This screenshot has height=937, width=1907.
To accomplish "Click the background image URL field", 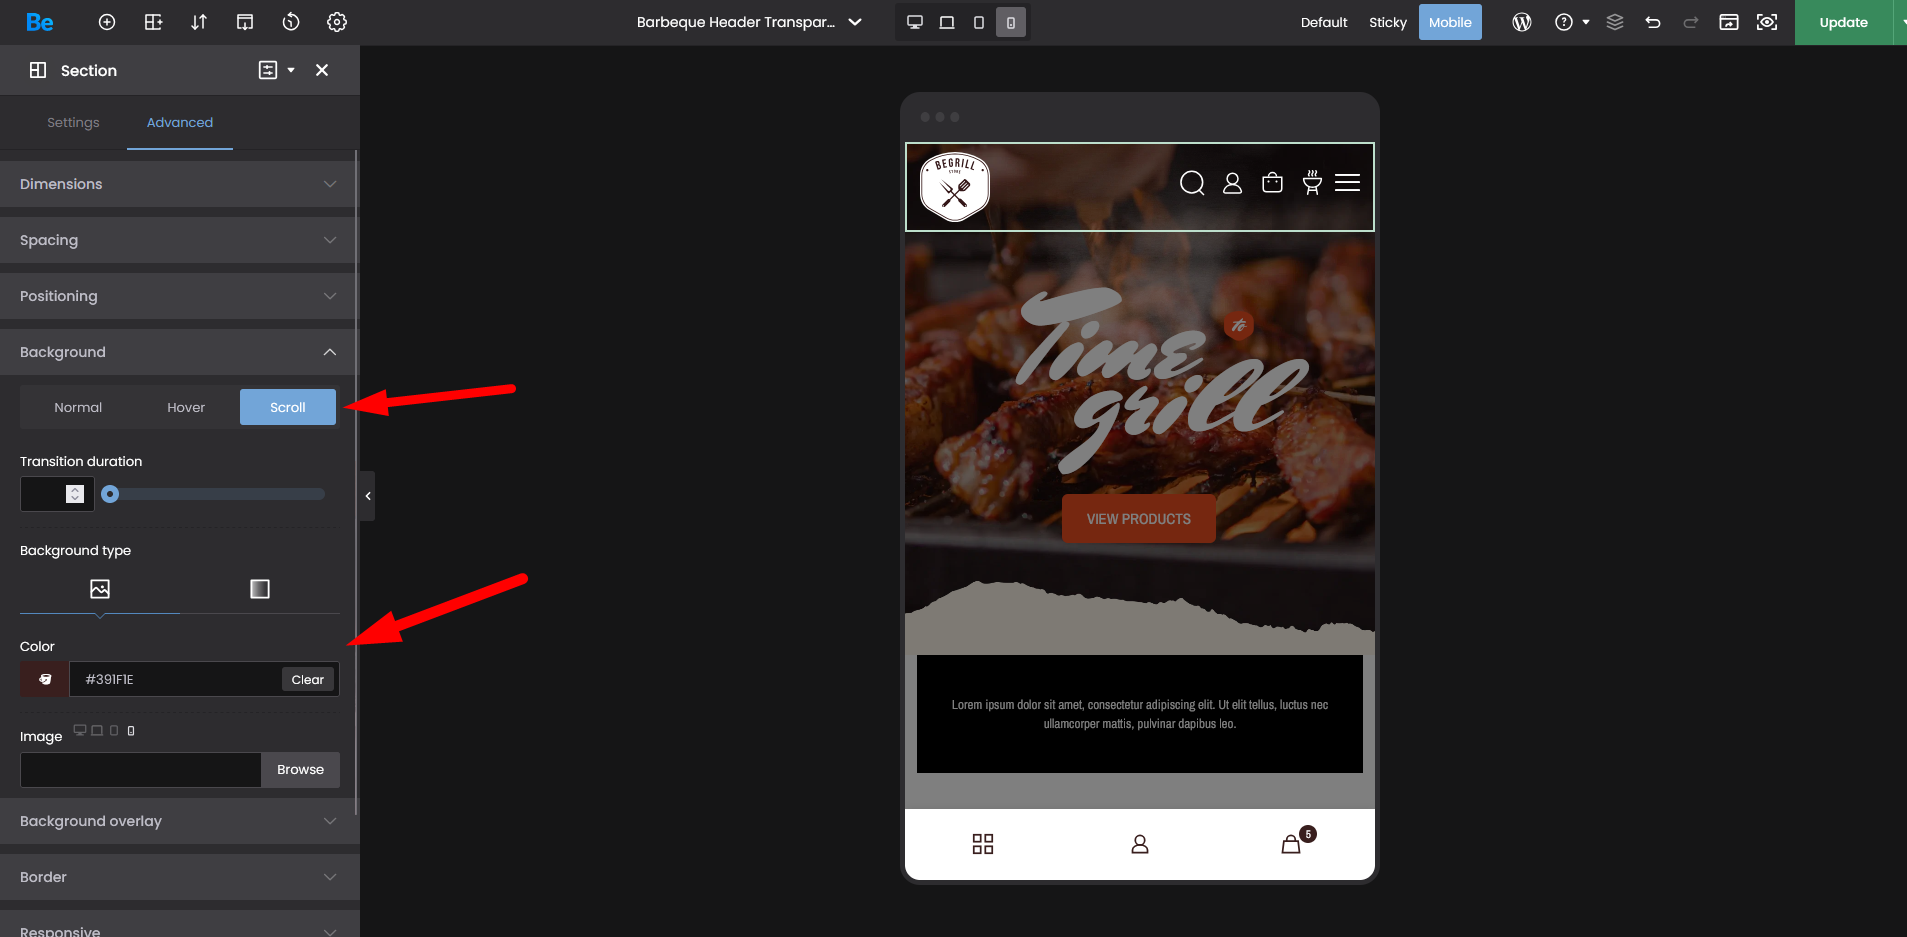I will click(141, 770).
